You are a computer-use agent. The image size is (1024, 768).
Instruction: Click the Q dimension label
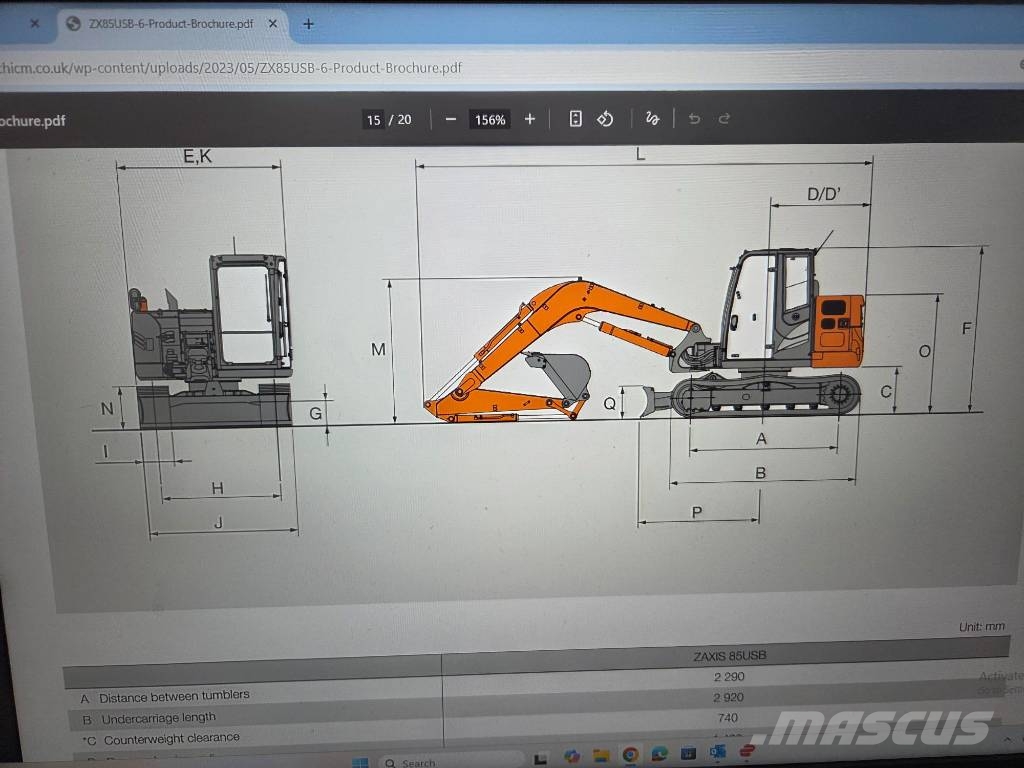(x=609, y=404)
